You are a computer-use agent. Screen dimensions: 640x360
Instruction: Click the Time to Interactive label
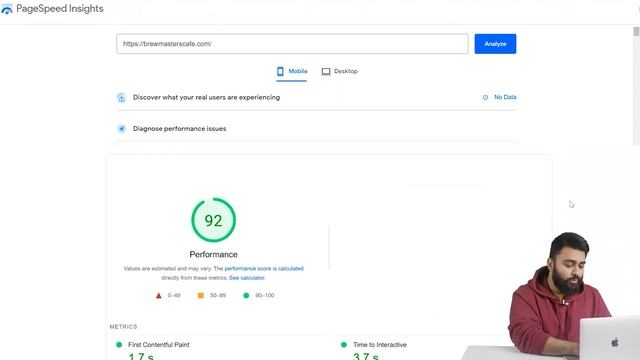coord(380,344)
